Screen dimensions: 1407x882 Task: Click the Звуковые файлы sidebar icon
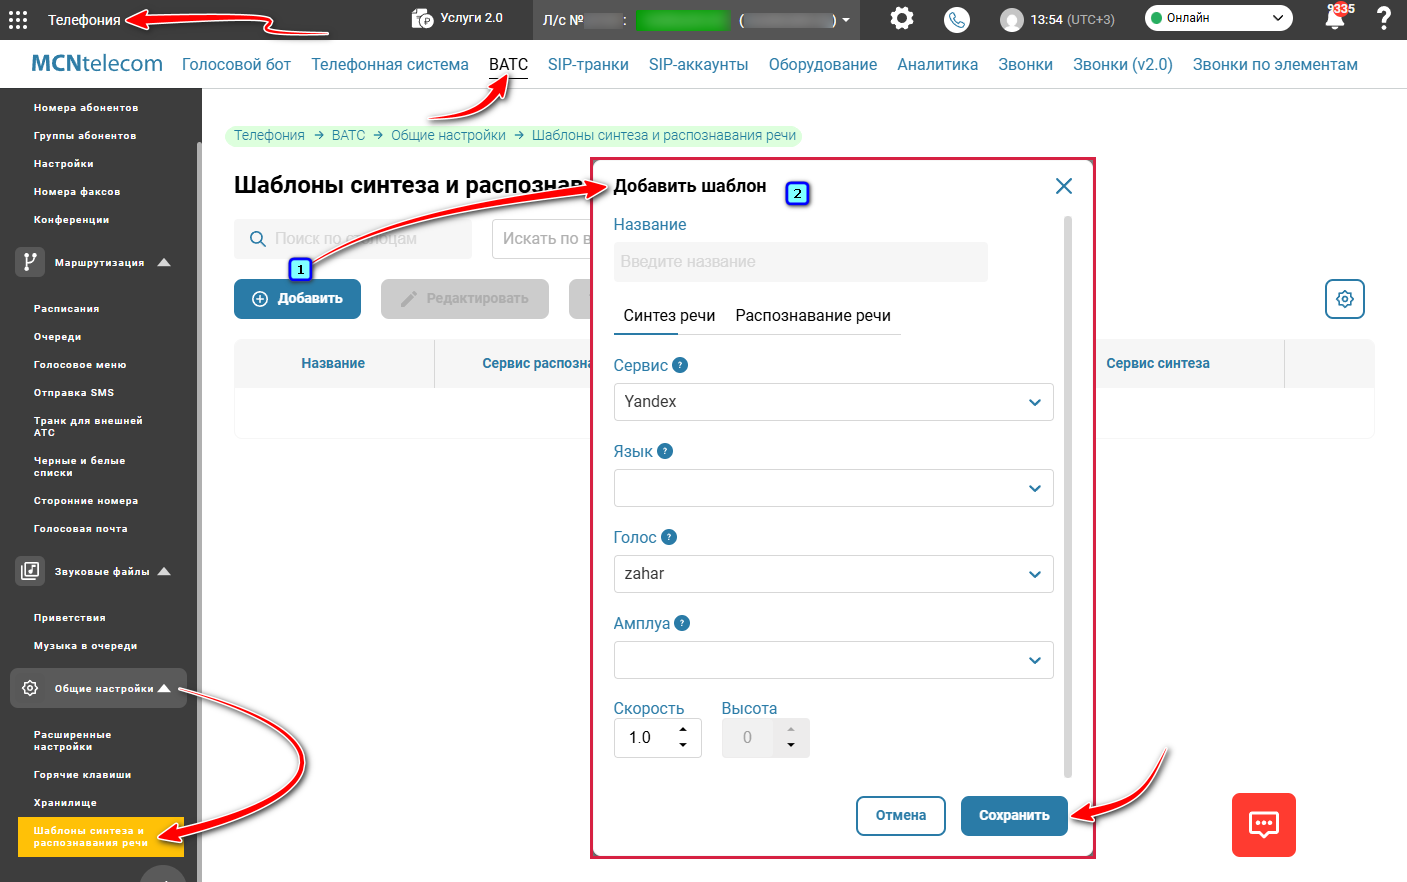pyautogui.click(x=30, y=571)
